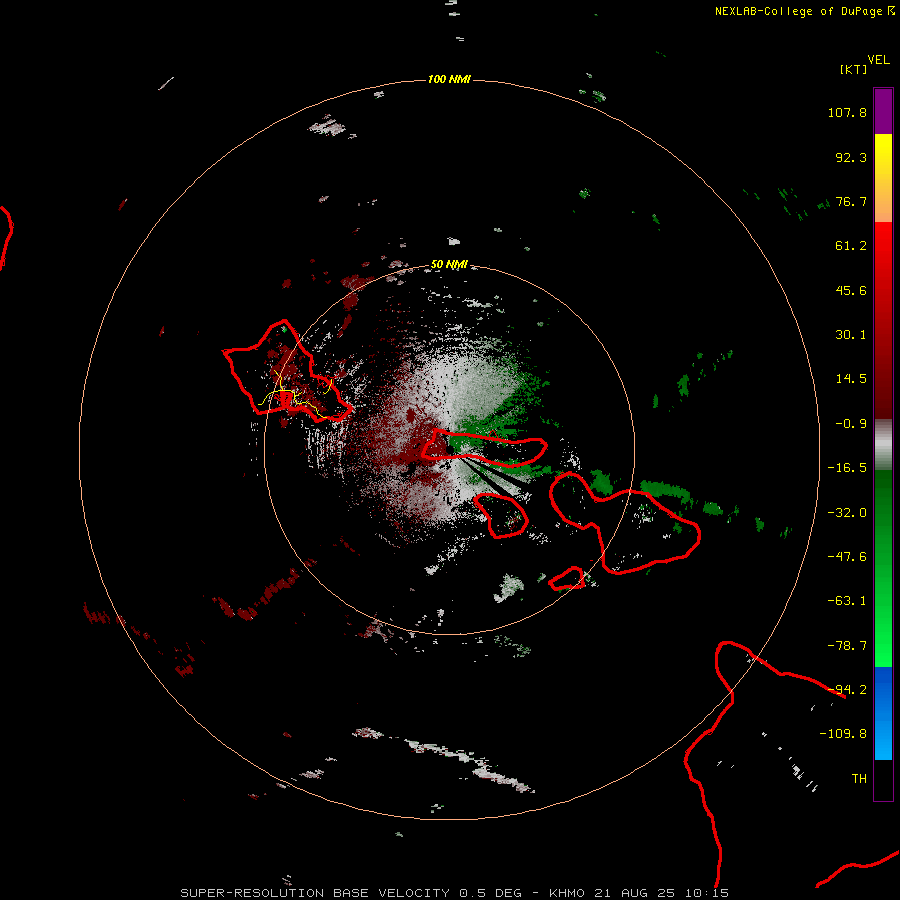Click the 76.7 legend value
Image resolution: width=900 pixels, height=900 pixels.
851,201
